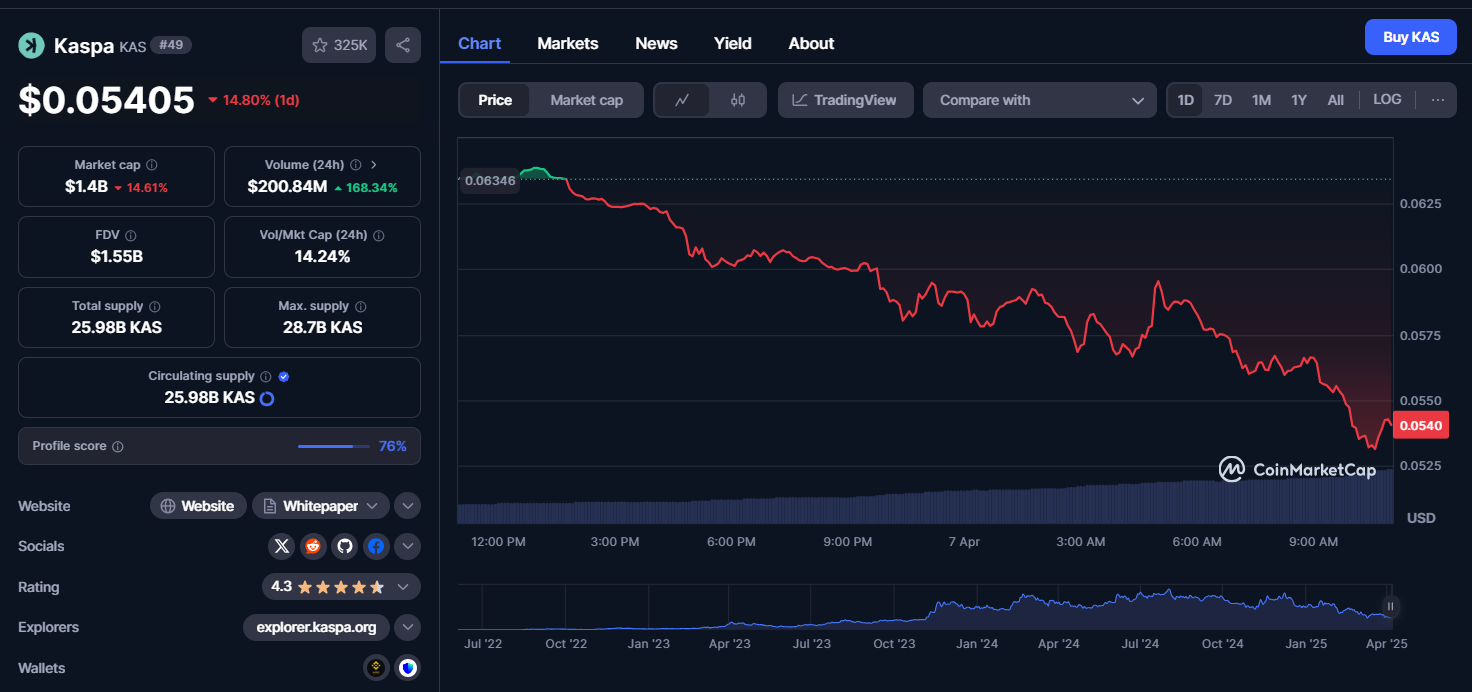The width and height of the screenshot is (1472, 692).
Task: Open the more options ellipsis menu
Action: tap(1438, 100)
